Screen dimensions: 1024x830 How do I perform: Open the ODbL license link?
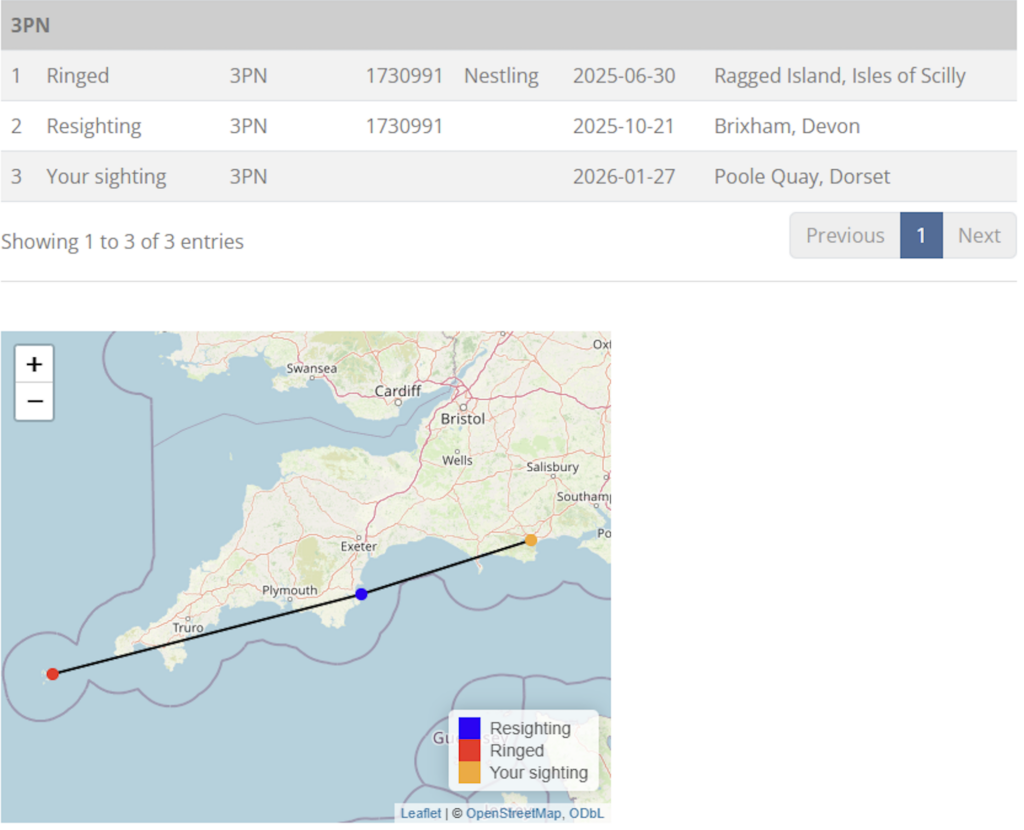pyautogui.click(x=587, y=813)
